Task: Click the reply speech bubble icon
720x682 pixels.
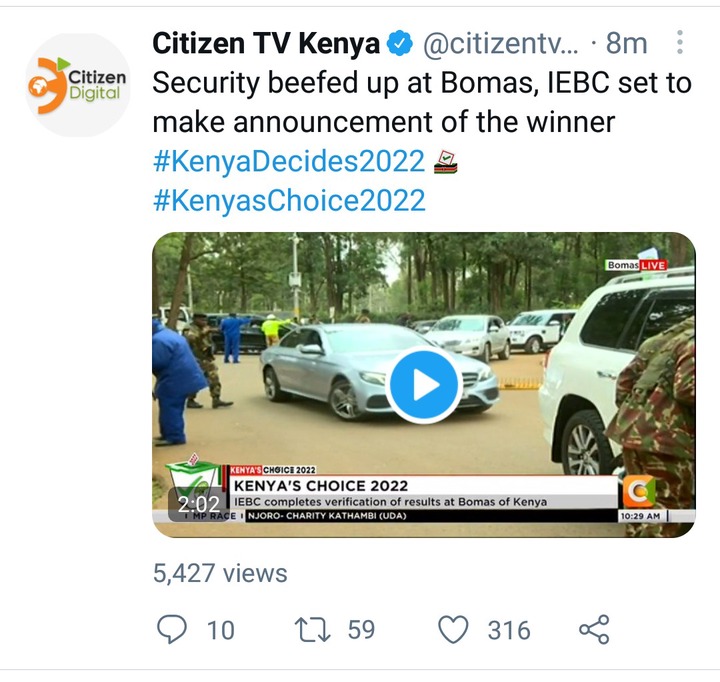Action: (172, 629)
